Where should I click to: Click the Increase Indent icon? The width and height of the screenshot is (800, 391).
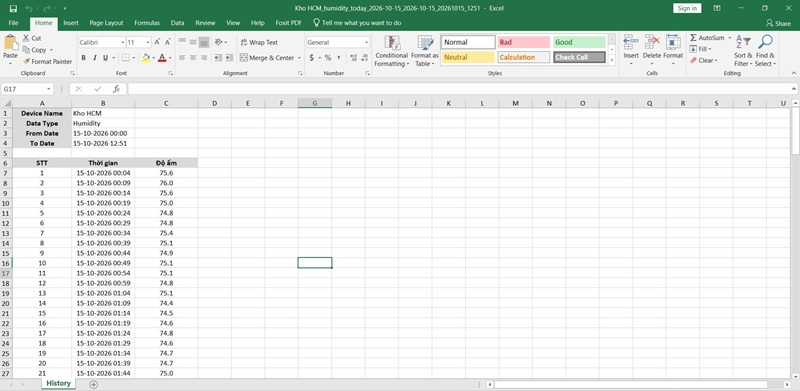pyautogui.click(x=229, y=58)
